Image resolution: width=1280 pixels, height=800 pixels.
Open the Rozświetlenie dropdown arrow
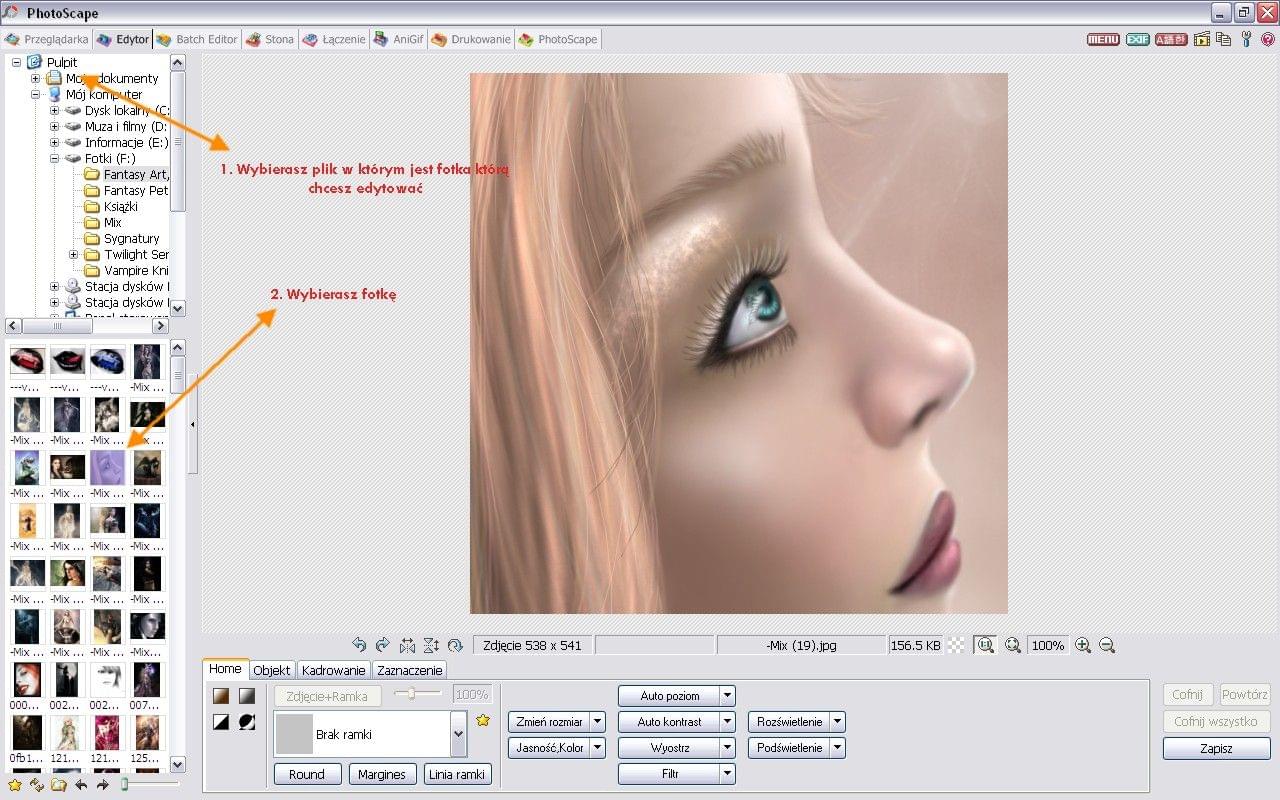pyautogui.click(x=838, y=722)
